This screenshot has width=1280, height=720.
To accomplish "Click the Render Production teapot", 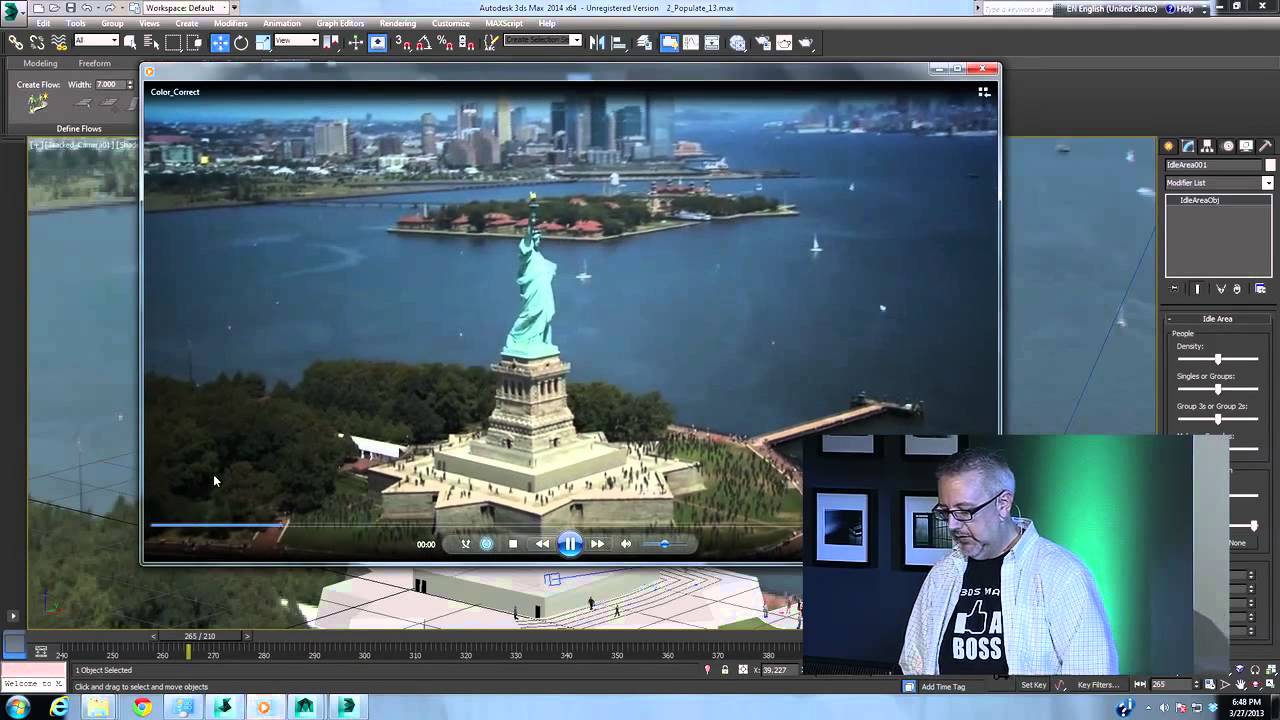I will 806,42.
